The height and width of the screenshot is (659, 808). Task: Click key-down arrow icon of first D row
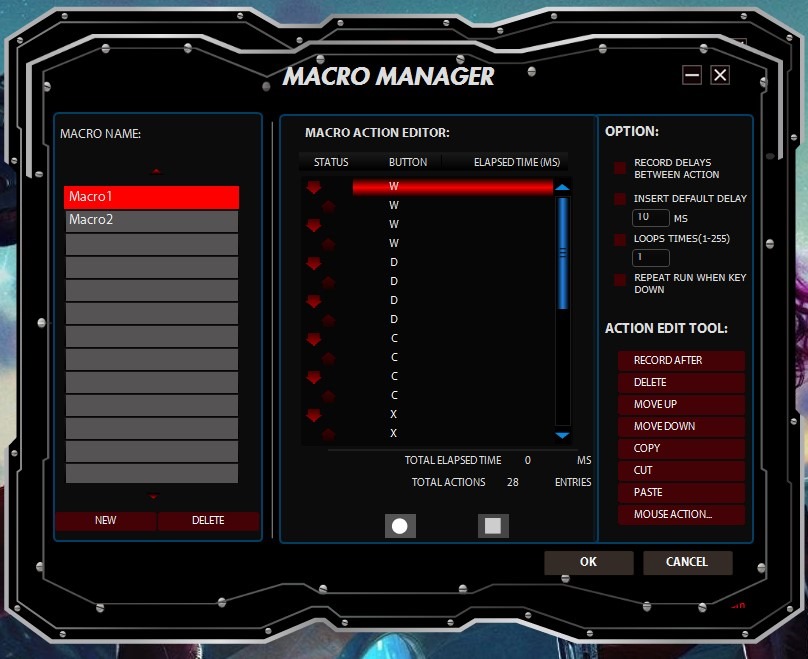click(x=313, y=263)
